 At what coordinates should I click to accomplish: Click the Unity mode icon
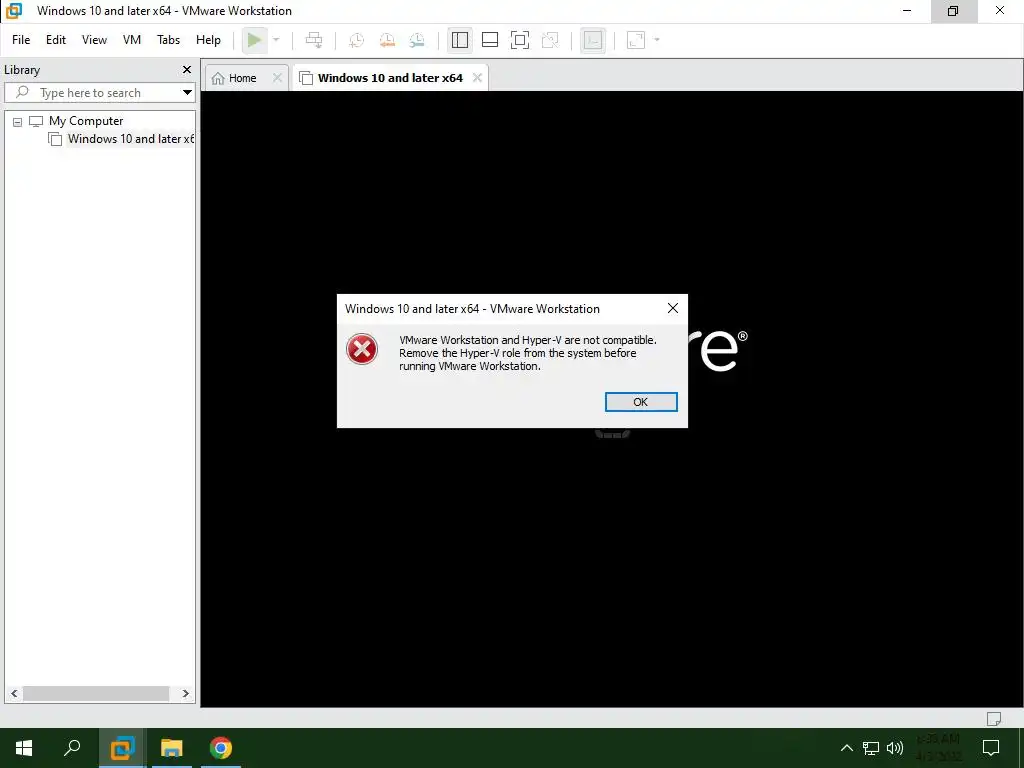551,40
